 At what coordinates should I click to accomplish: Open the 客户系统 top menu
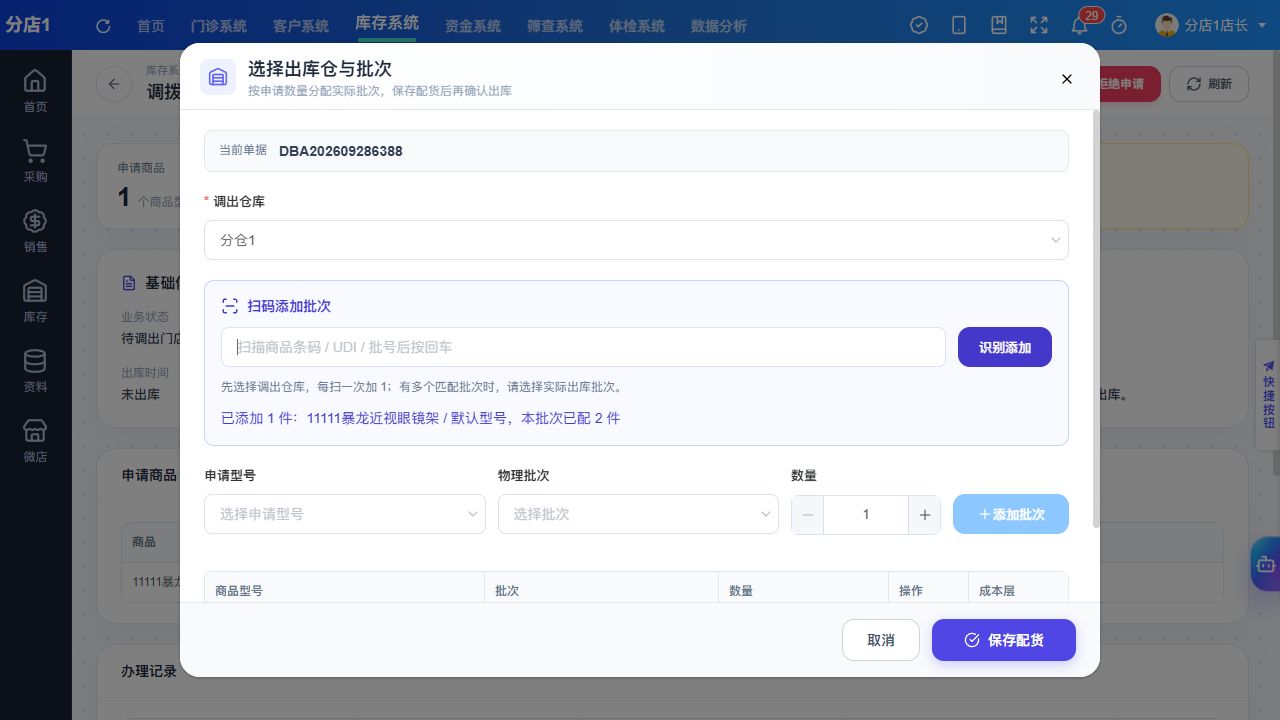coord(301,26)
